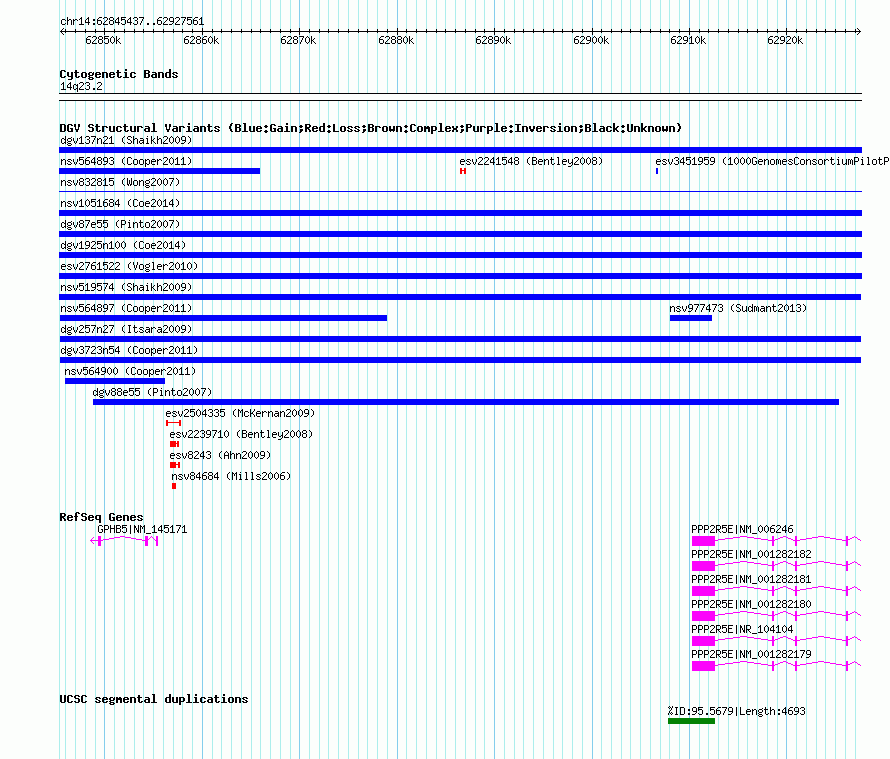Select the PPP2R5E NM_006246 exon block
The height and width of the screenshot is (759, 890).
click(x=703, y=541)
